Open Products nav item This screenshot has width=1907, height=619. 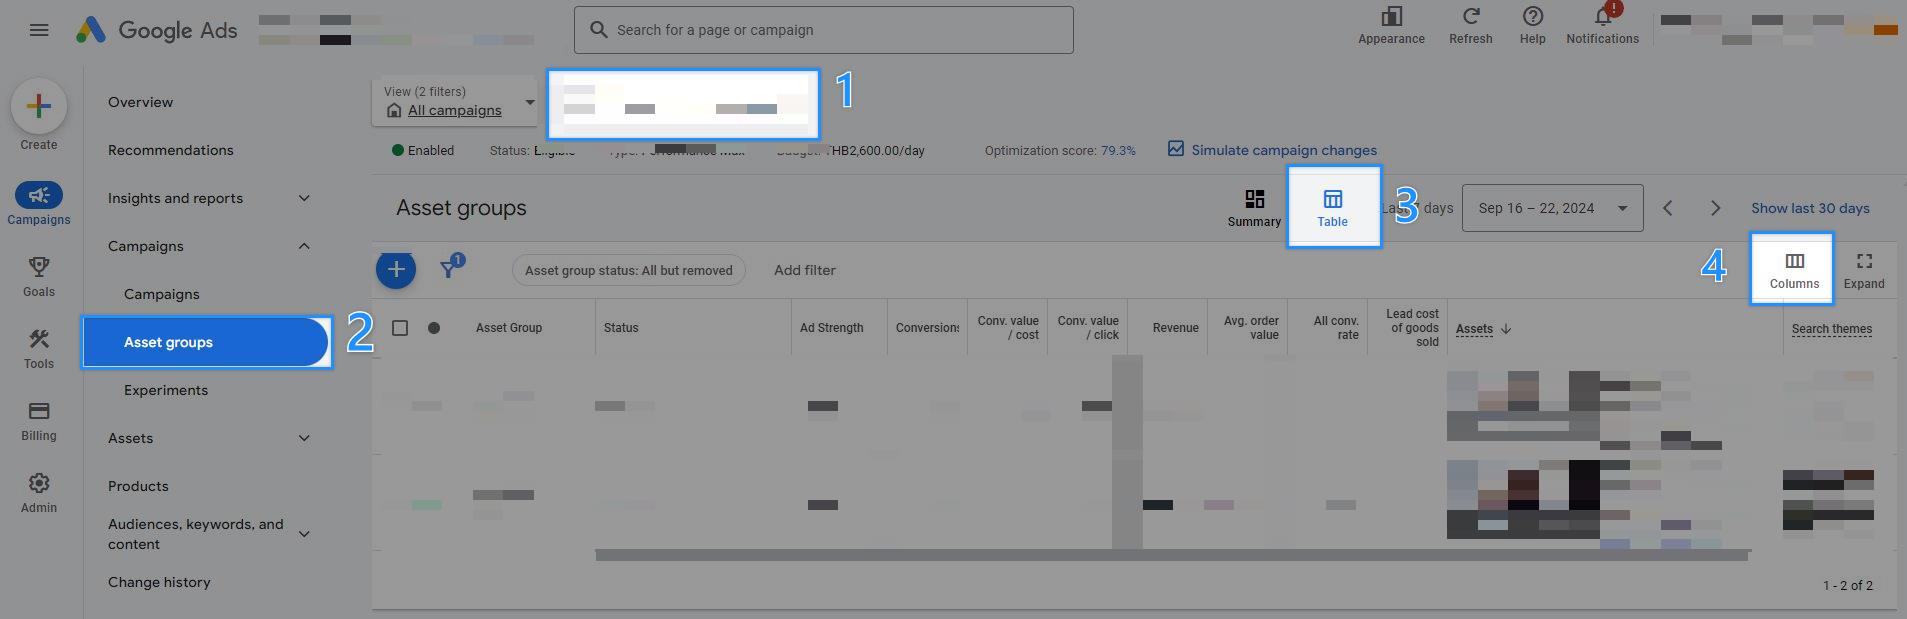coord(138,486)
